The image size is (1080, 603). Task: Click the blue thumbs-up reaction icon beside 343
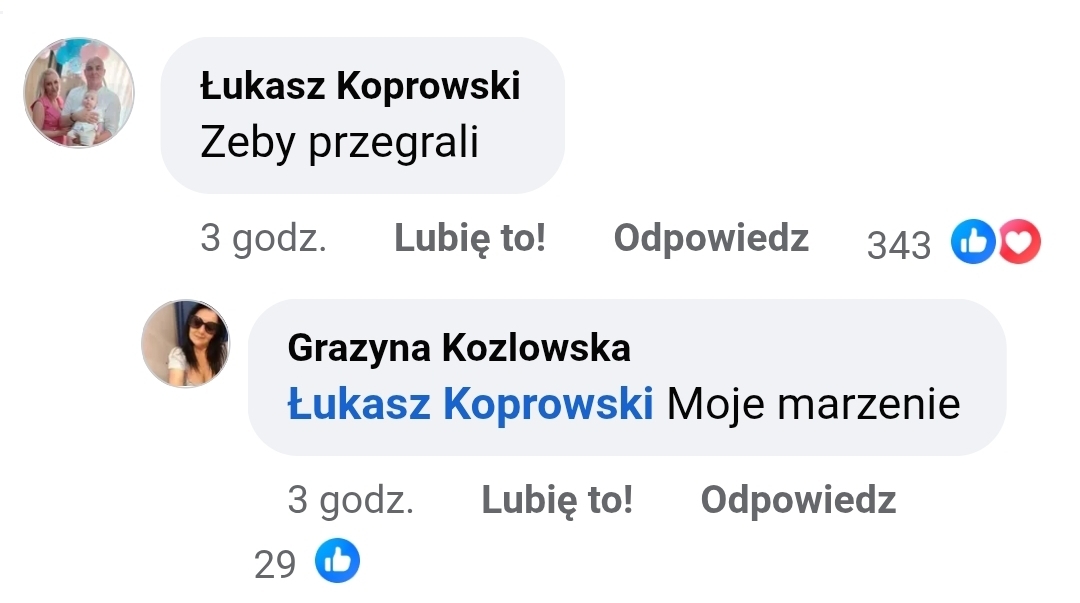pos(973,242)
